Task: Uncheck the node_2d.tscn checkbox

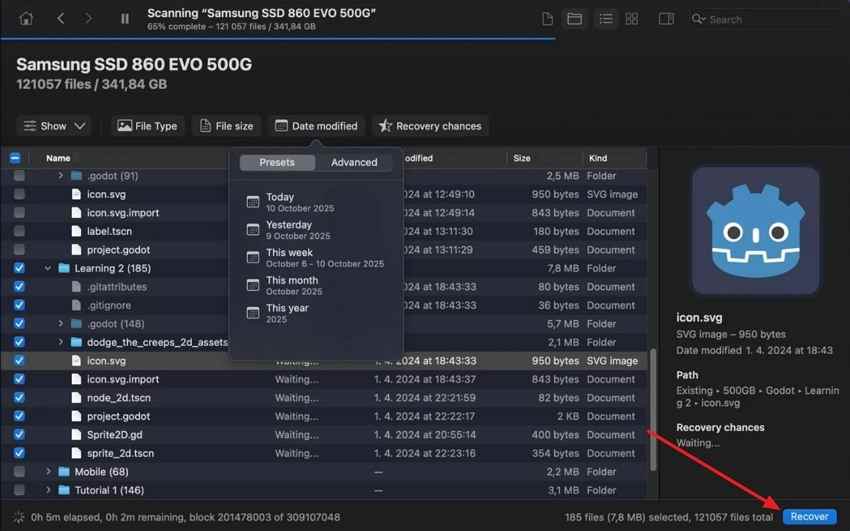Action: [x=19, y=398]
